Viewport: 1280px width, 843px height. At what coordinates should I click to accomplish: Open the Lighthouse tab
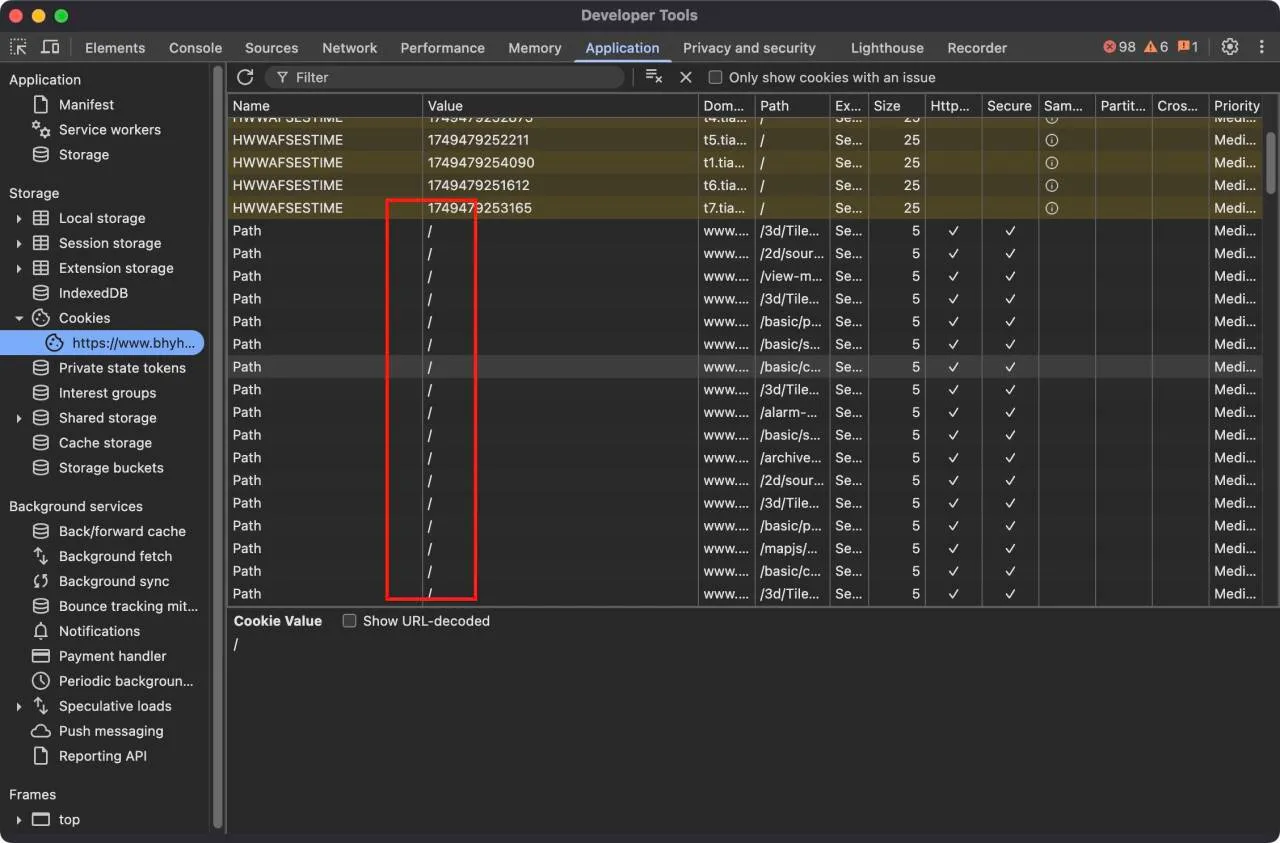coord(887,48)
